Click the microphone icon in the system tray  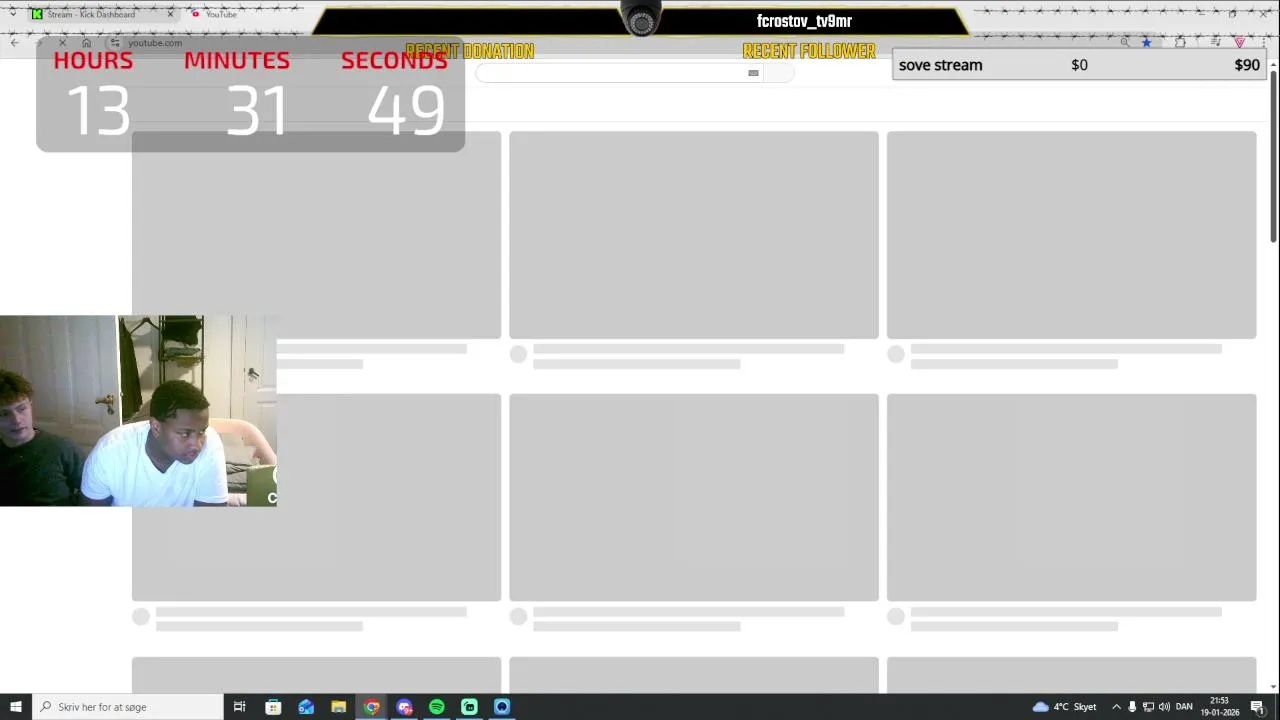(1132, 707)
